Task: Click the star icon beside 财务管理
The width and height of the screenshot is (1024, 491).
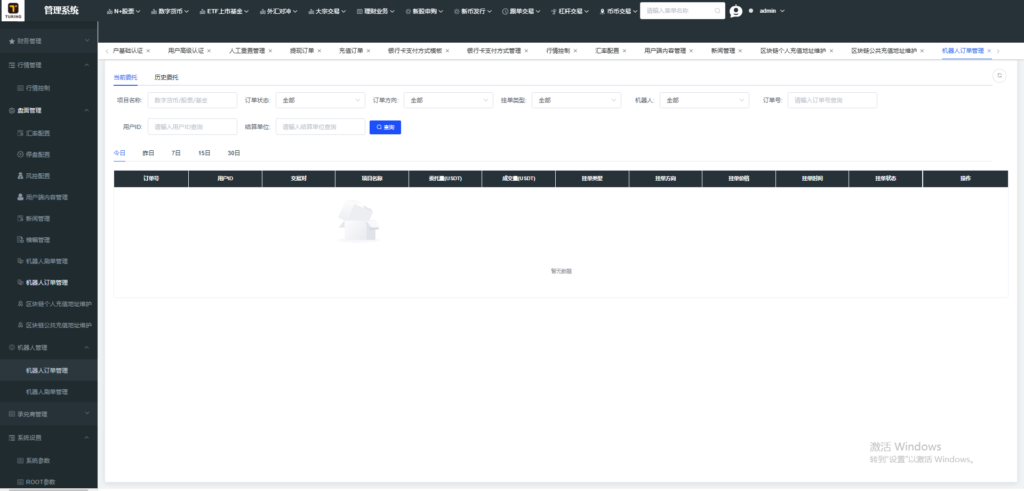Action: point(12,41)
